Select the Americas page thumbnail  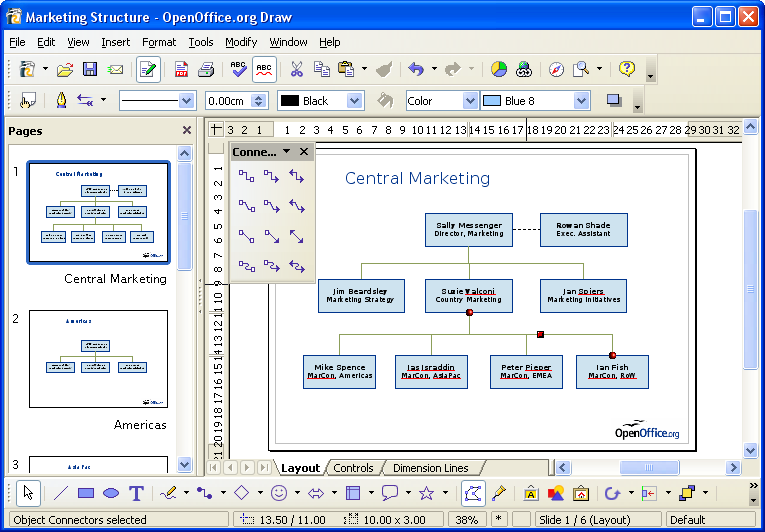click(x=99, y=359)
